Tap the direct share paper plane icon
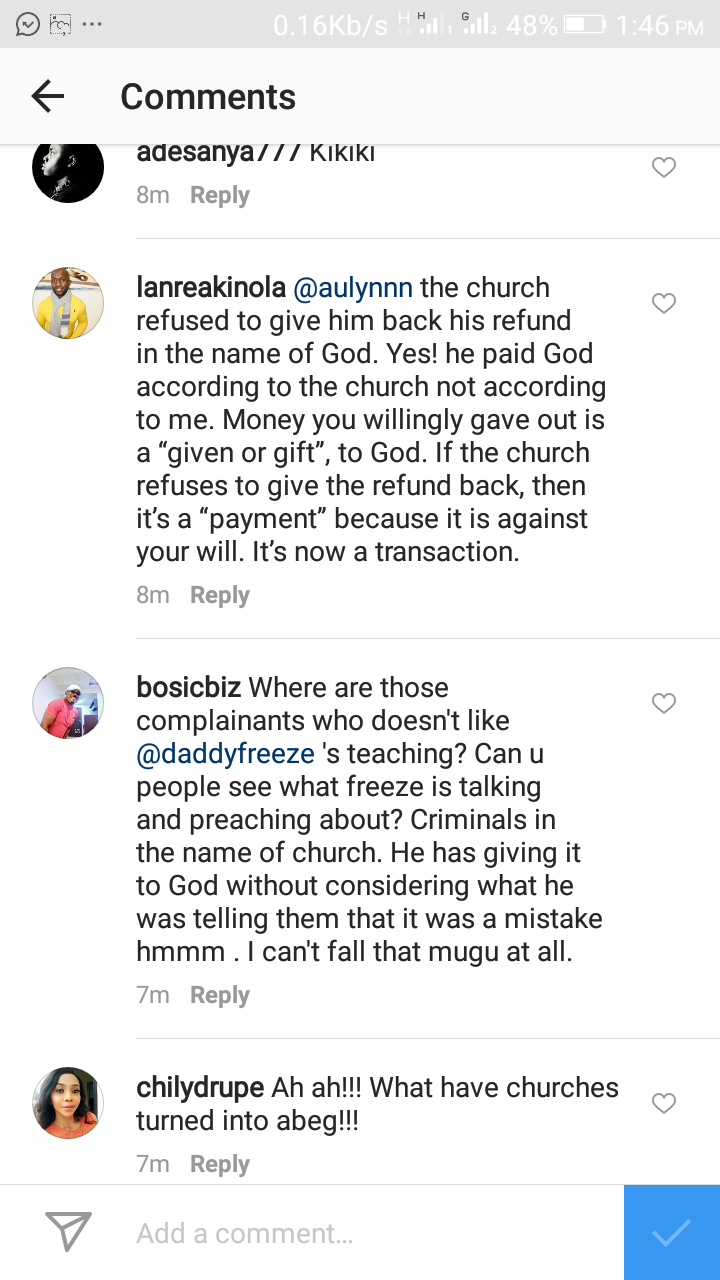The image size is (720, 1280). point(69,1232)
